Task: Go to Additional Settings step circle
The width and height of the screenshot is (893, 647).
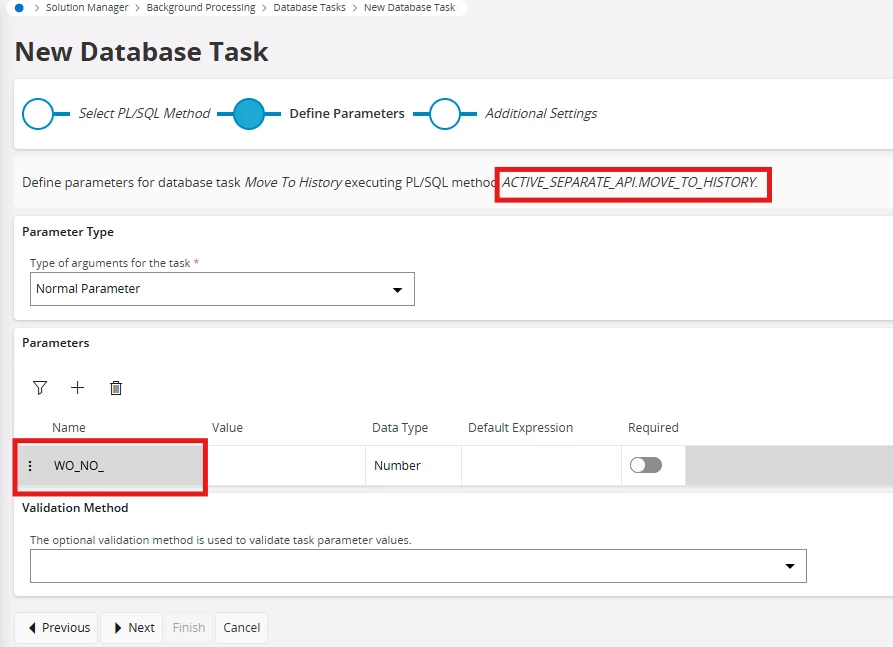Action: coord(445,114)
